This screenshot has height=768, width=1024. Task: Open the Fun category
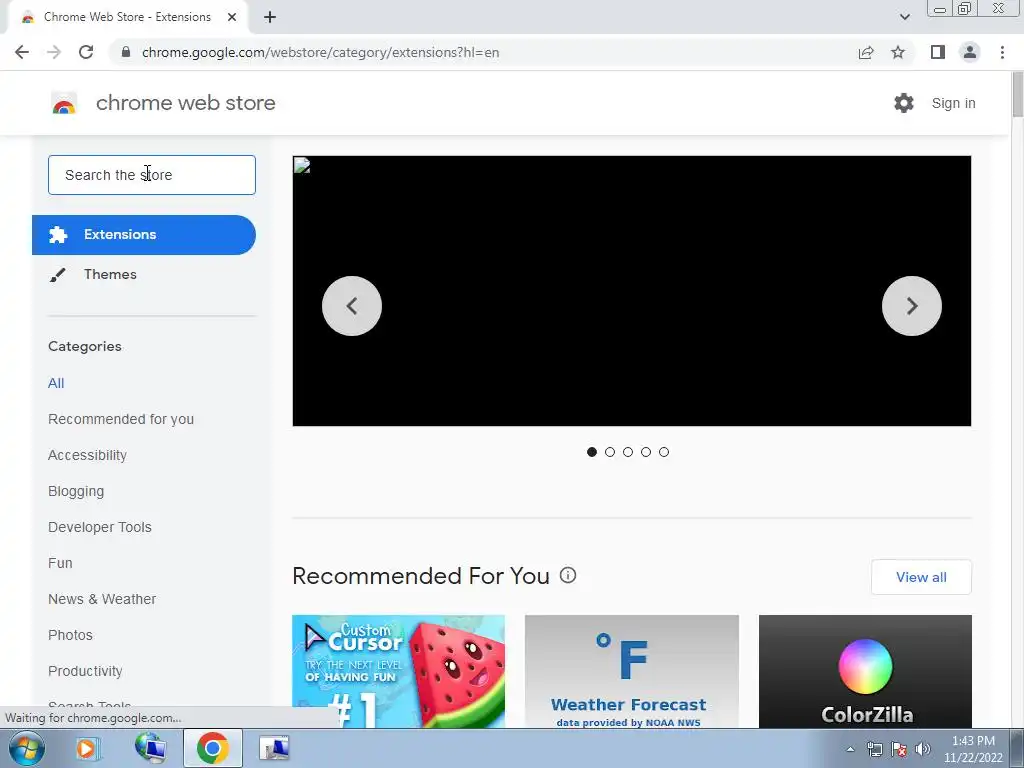60,563
